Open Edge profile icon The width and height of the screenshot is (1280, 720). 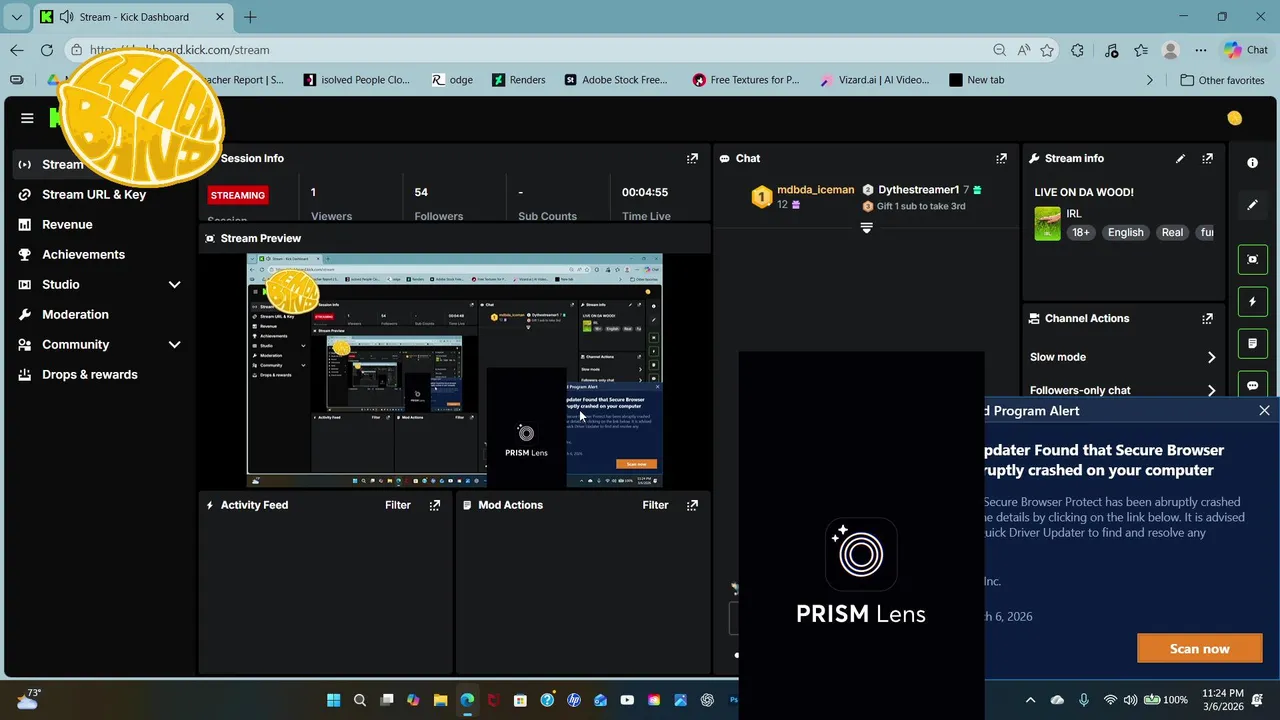(x=1171, y=50)
